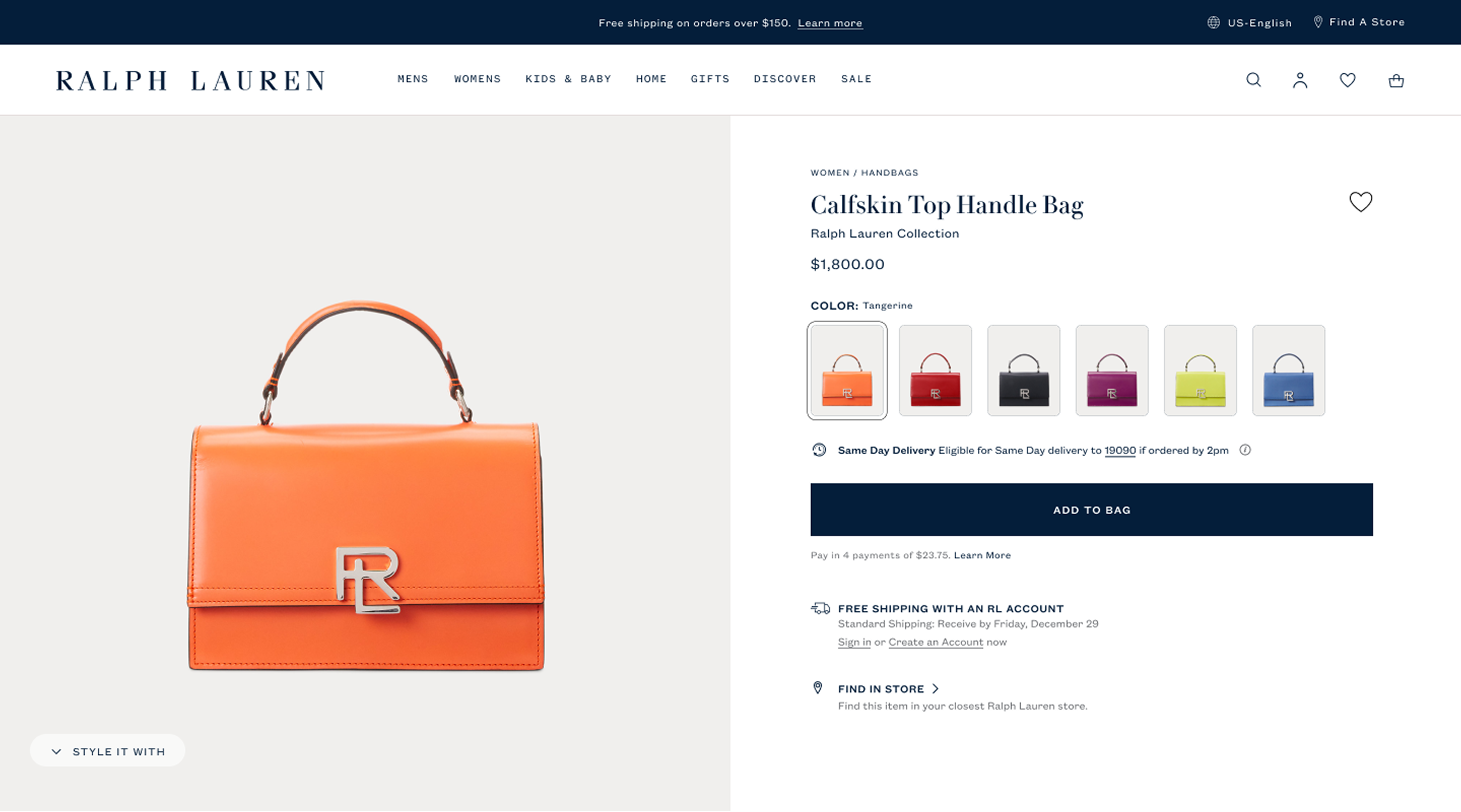Viewport: 1461px width, 812px height.
Task: Click the Find A Store pin icon
Action: click(x=1318, y=22)
